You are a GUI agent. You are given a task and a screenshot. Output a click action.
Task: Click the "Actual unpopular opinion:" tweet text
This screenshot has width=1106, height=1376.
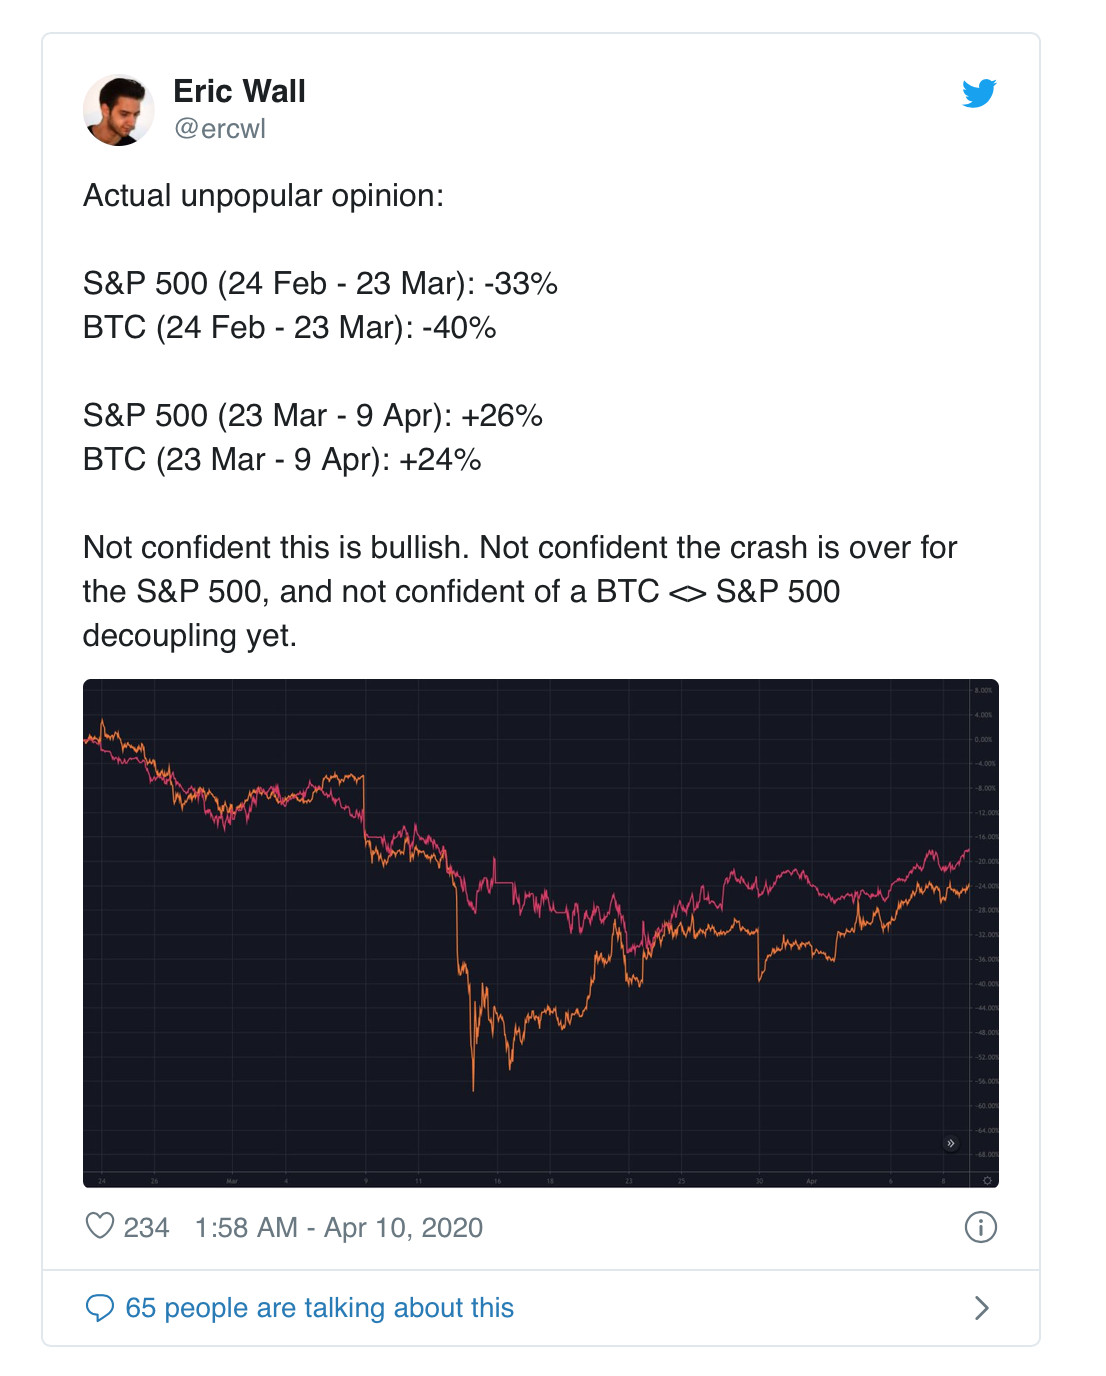(x=263, y=196)
